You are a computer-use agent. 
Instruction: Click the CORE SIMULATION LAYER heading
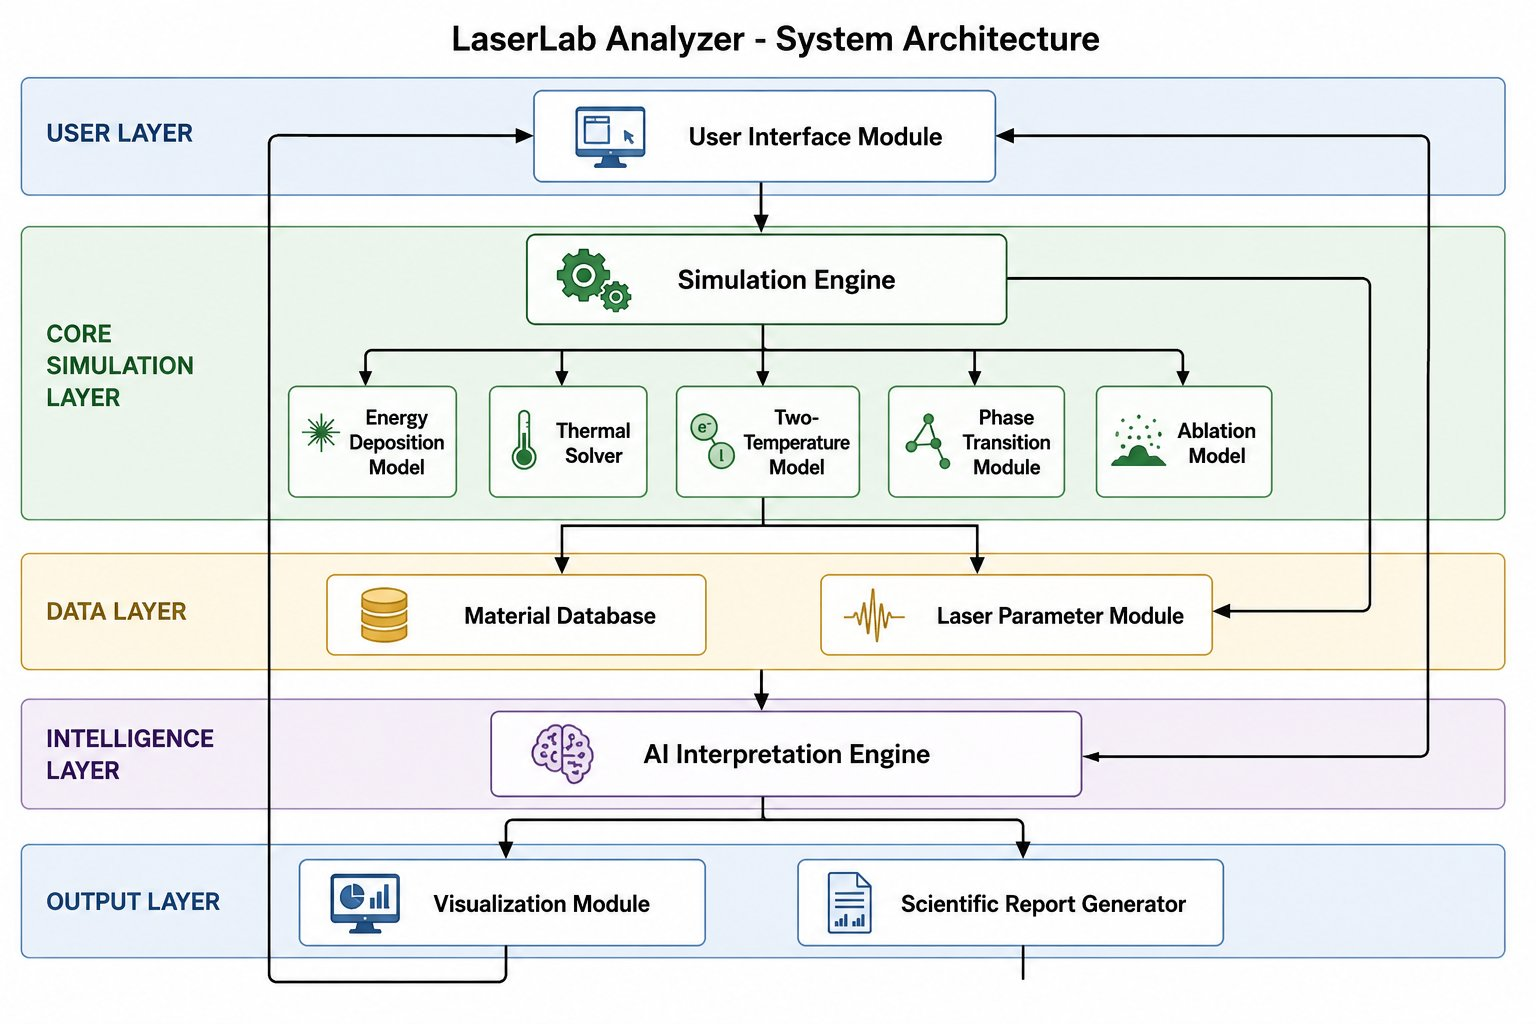pos(120,365)
